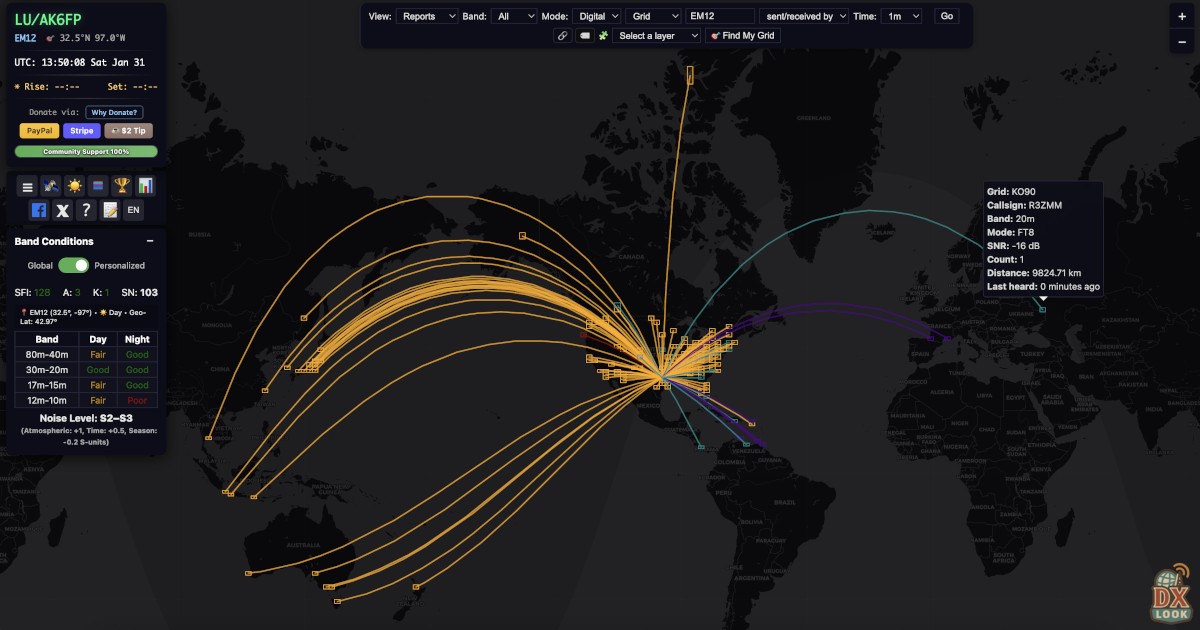The image size is (1200, 630).
Task: Open the trophy leaderboard icon
Action: pos(122,185)
